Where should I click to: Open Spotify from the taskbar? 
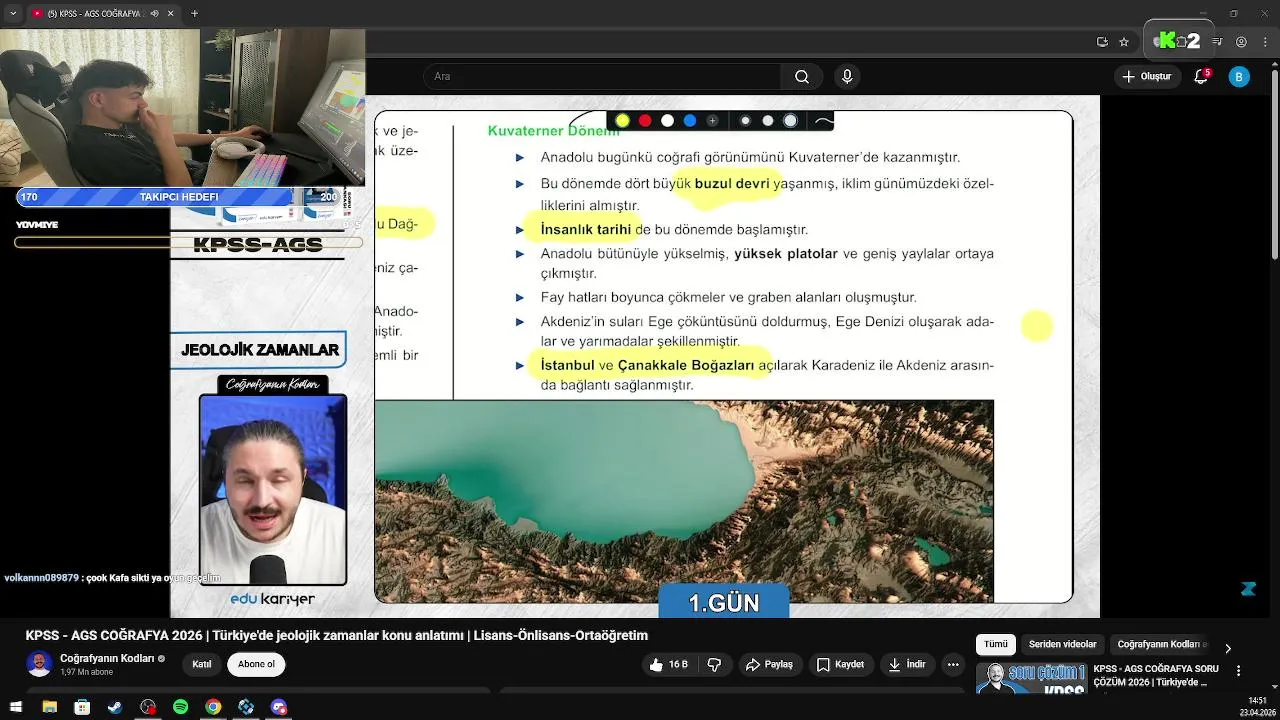pos(180,707)
